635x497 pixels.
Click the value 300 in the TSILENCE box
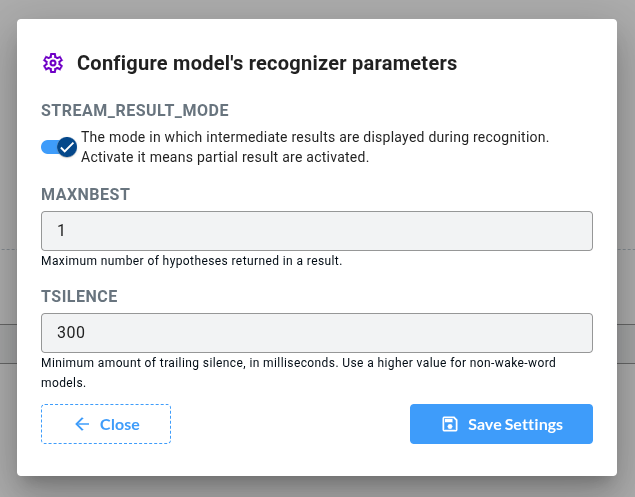pos(71,333)
